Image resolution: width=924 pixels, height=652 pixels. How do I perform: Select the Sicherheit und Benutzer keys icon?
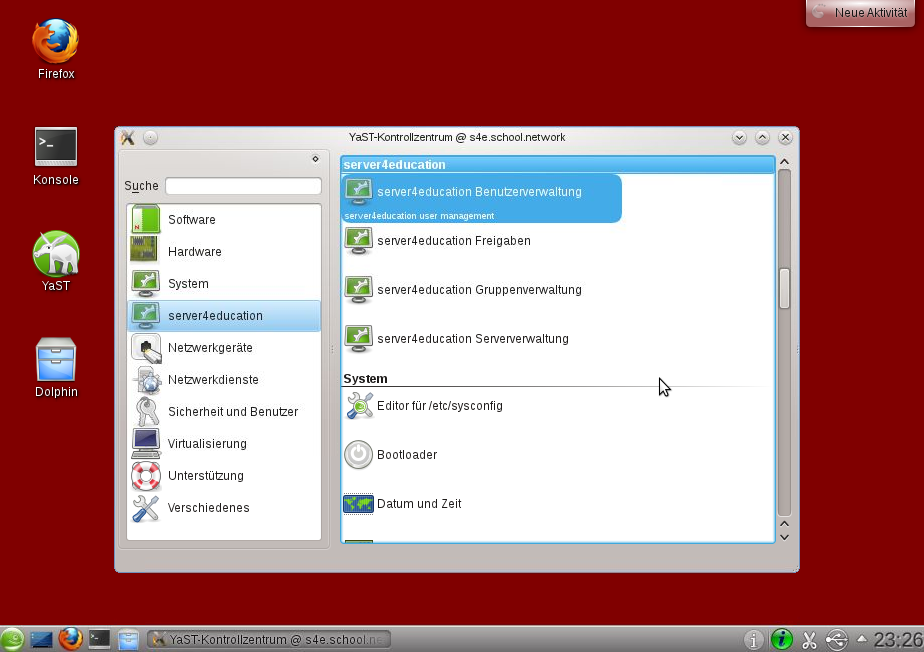click(x=145, y=411)
